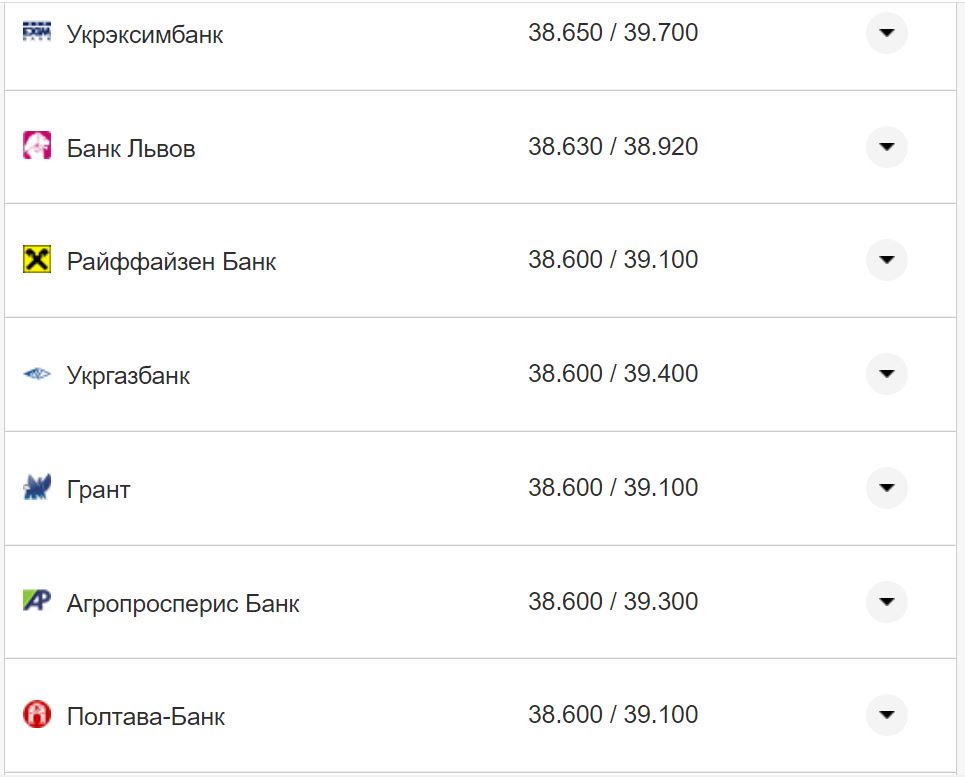965x777 pixels.
Task: Click the Банк Львов pink logo
Action: click(x=36, y=146)
